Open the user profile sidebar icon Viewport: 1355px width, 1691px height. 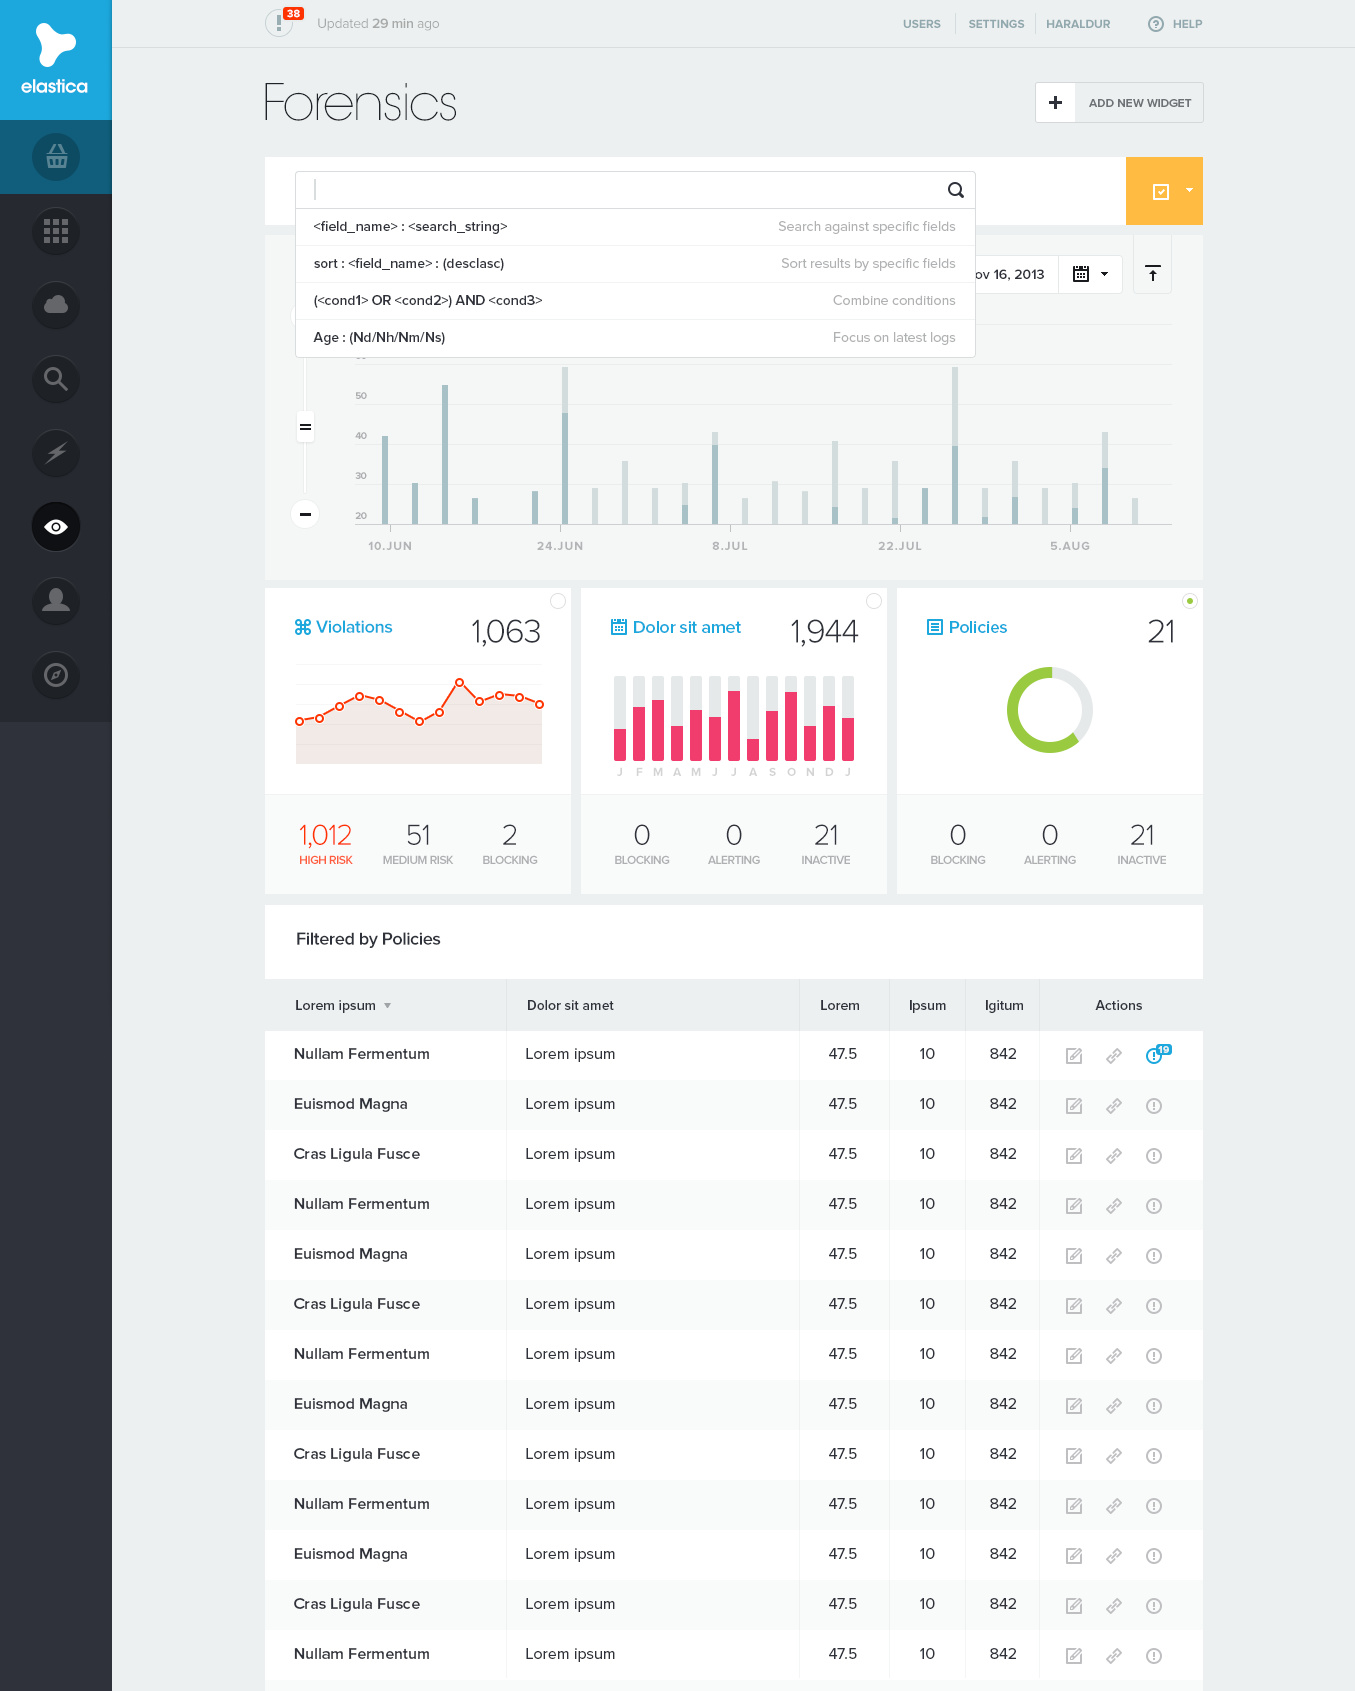click(56, 601)
